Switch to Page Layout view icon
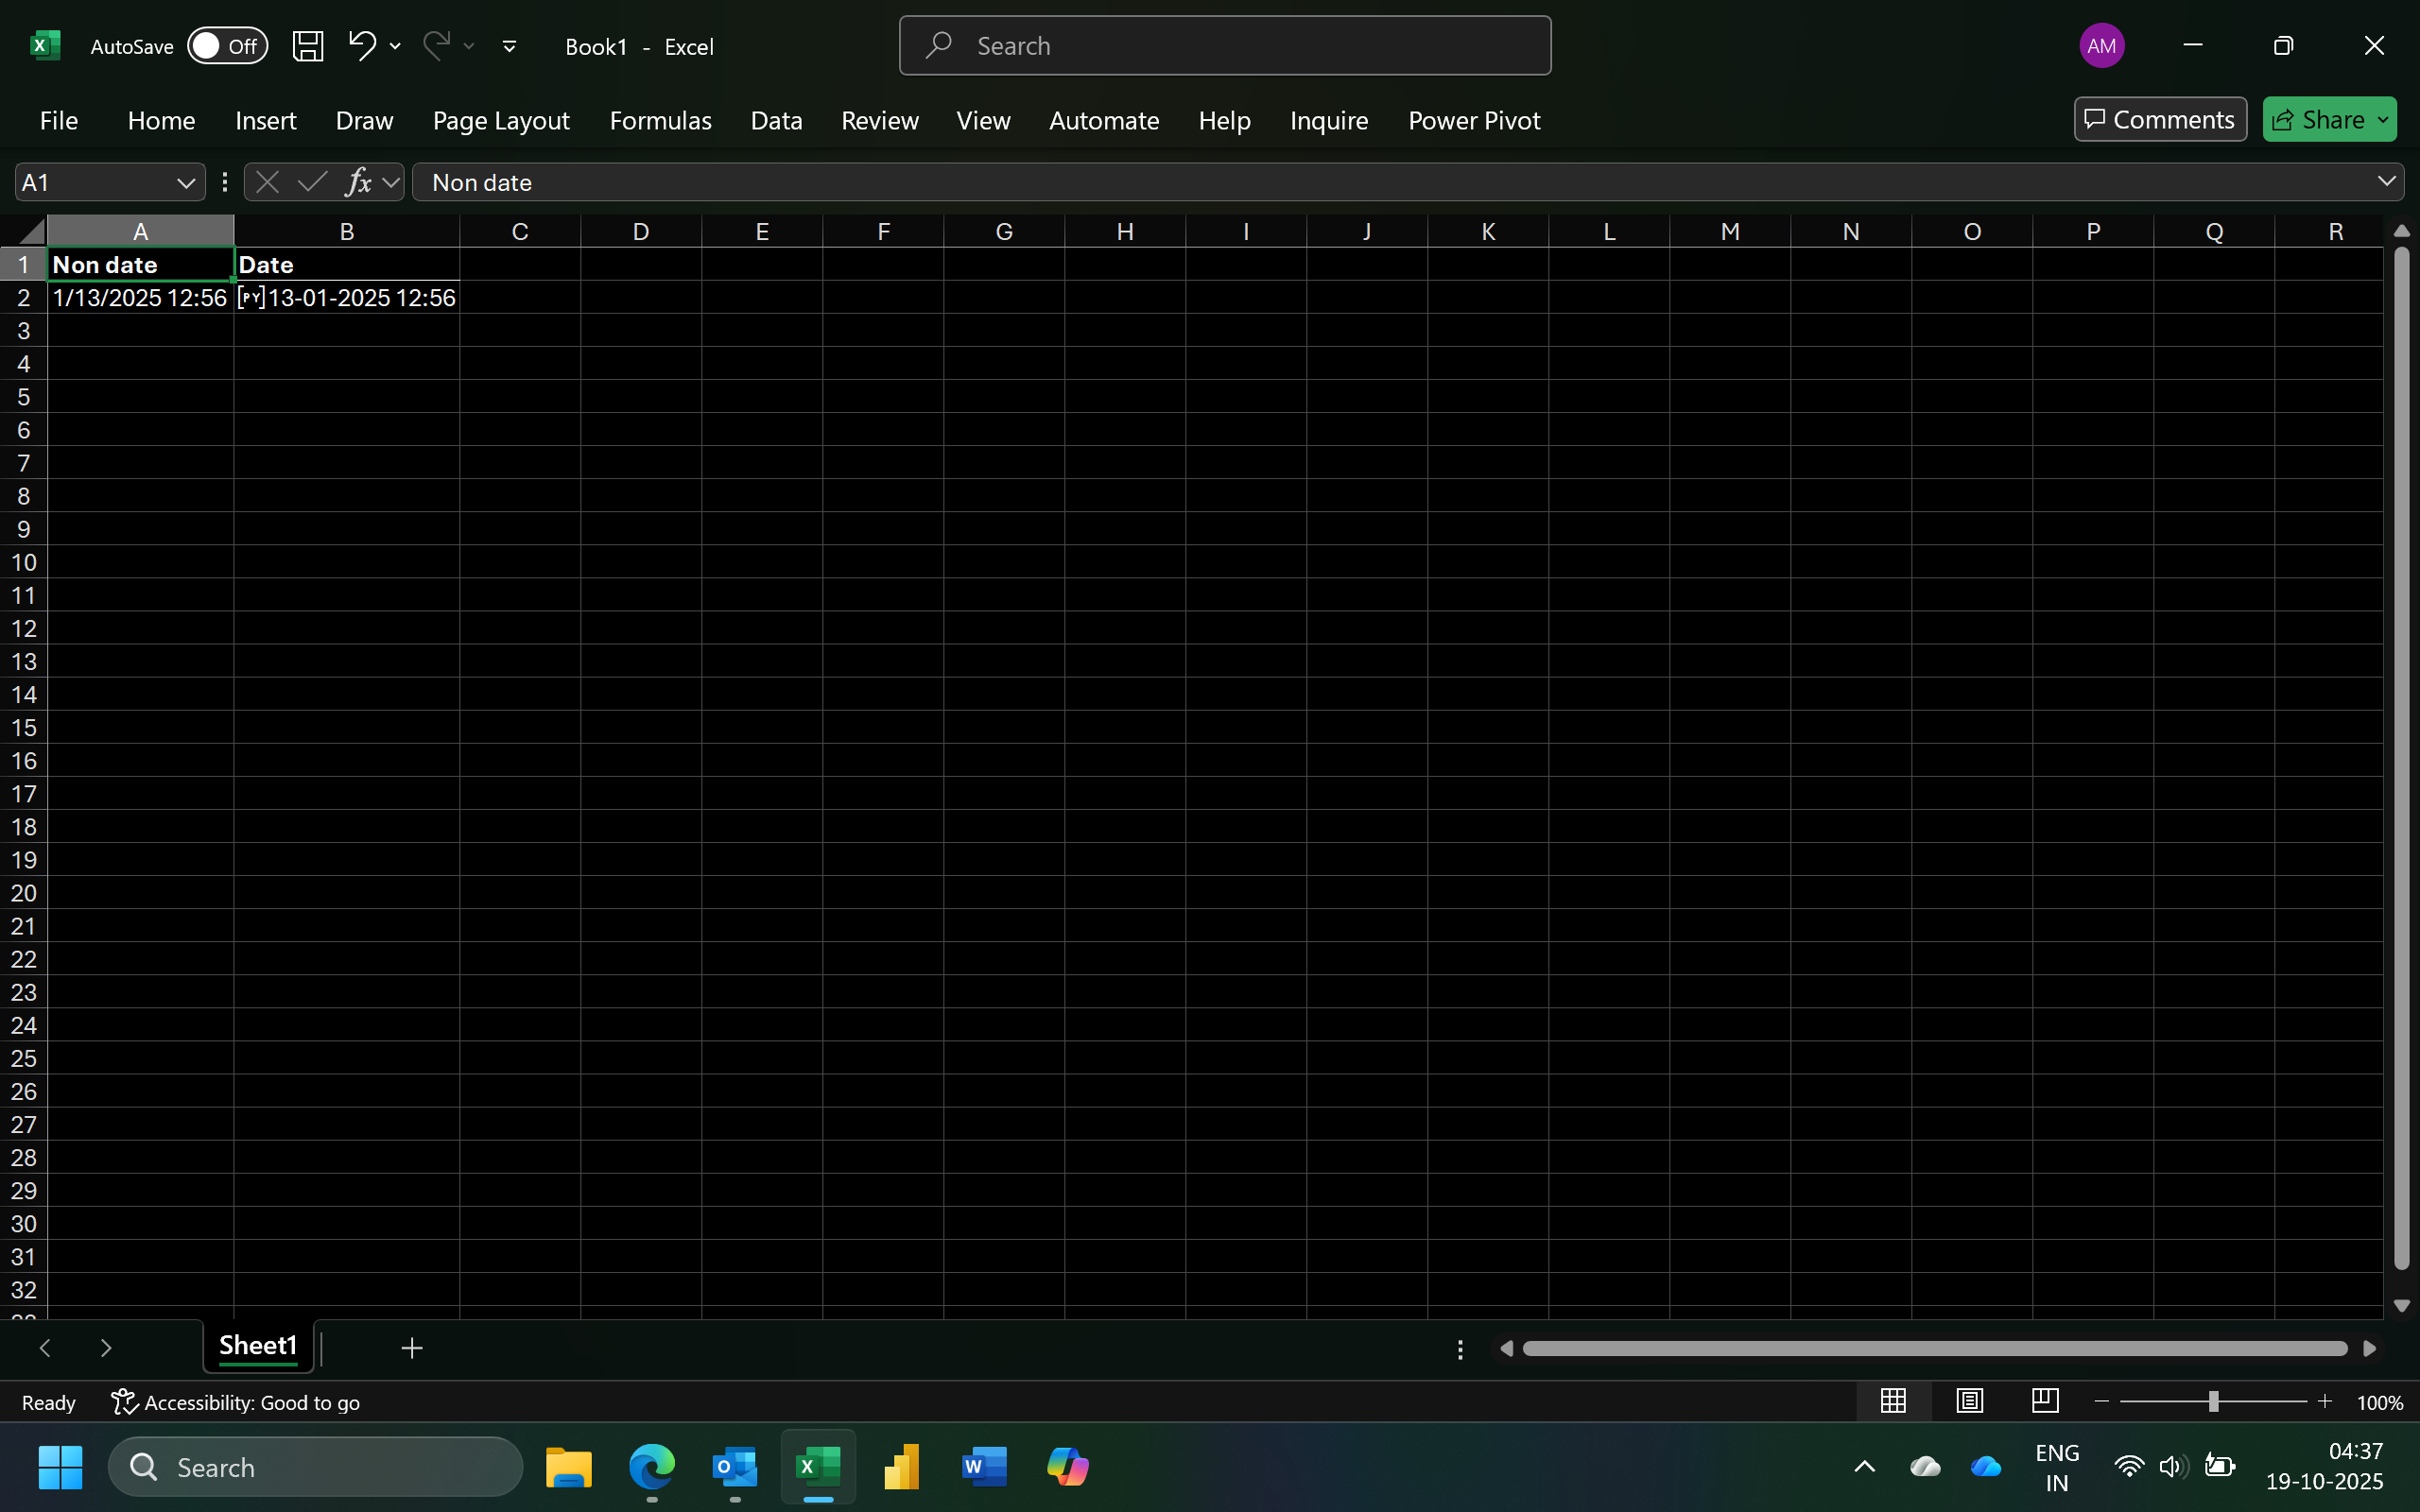2420x1512 pixels. [1969, 1401]
